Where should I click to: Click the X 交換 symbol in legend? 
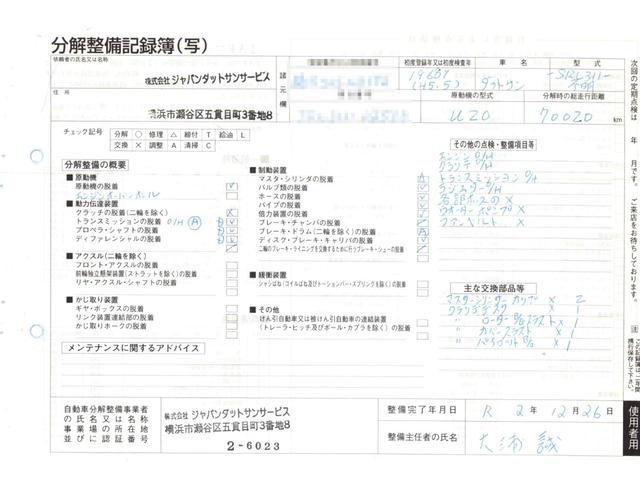(x=137, y=145)
